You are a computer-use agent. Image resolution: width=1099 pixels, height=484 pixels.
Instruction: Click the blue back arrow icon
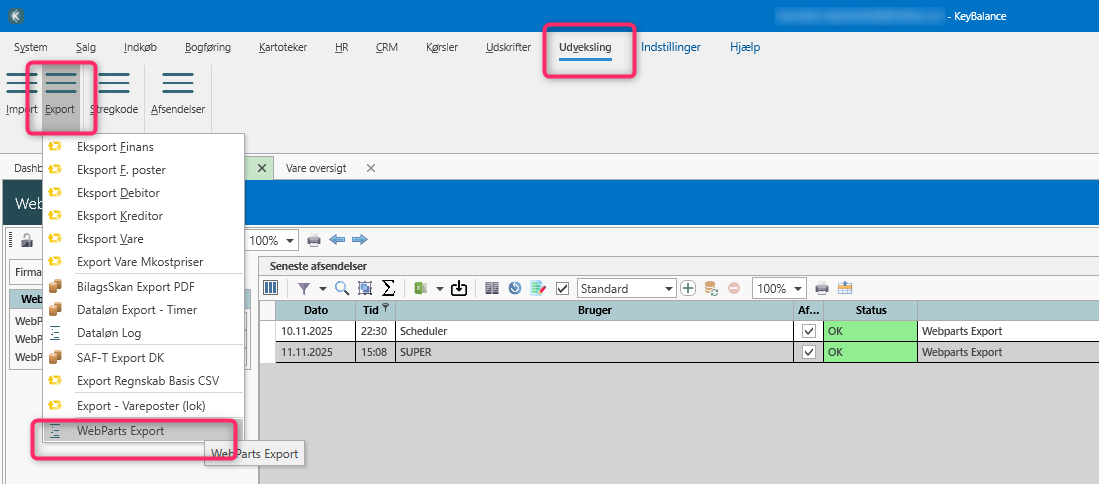pos(338,240)
